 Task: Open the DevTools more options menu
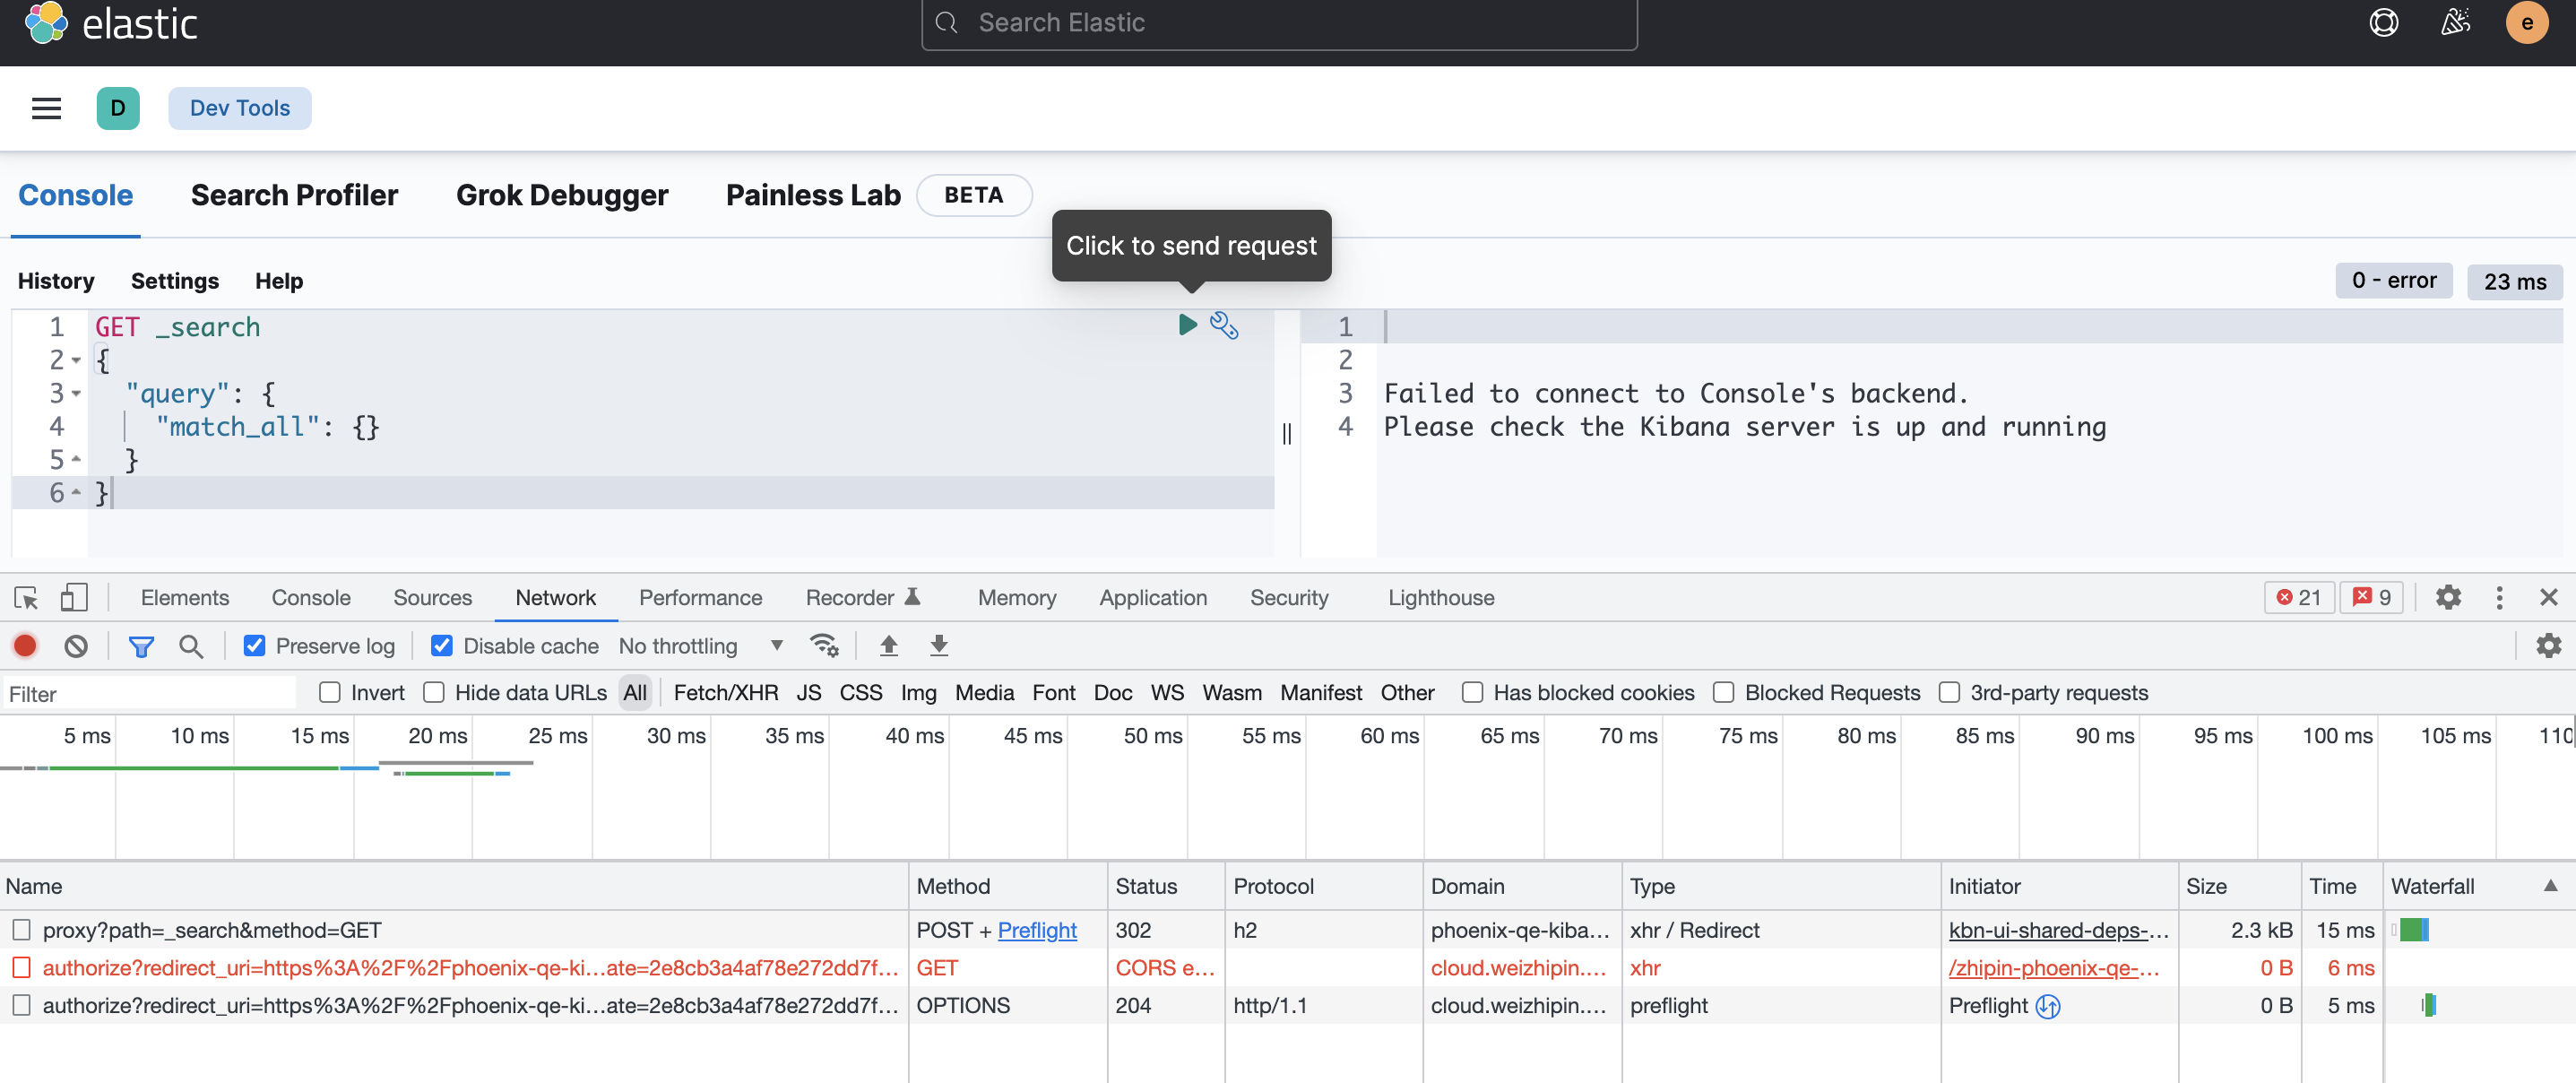[x=2499, y=597]
